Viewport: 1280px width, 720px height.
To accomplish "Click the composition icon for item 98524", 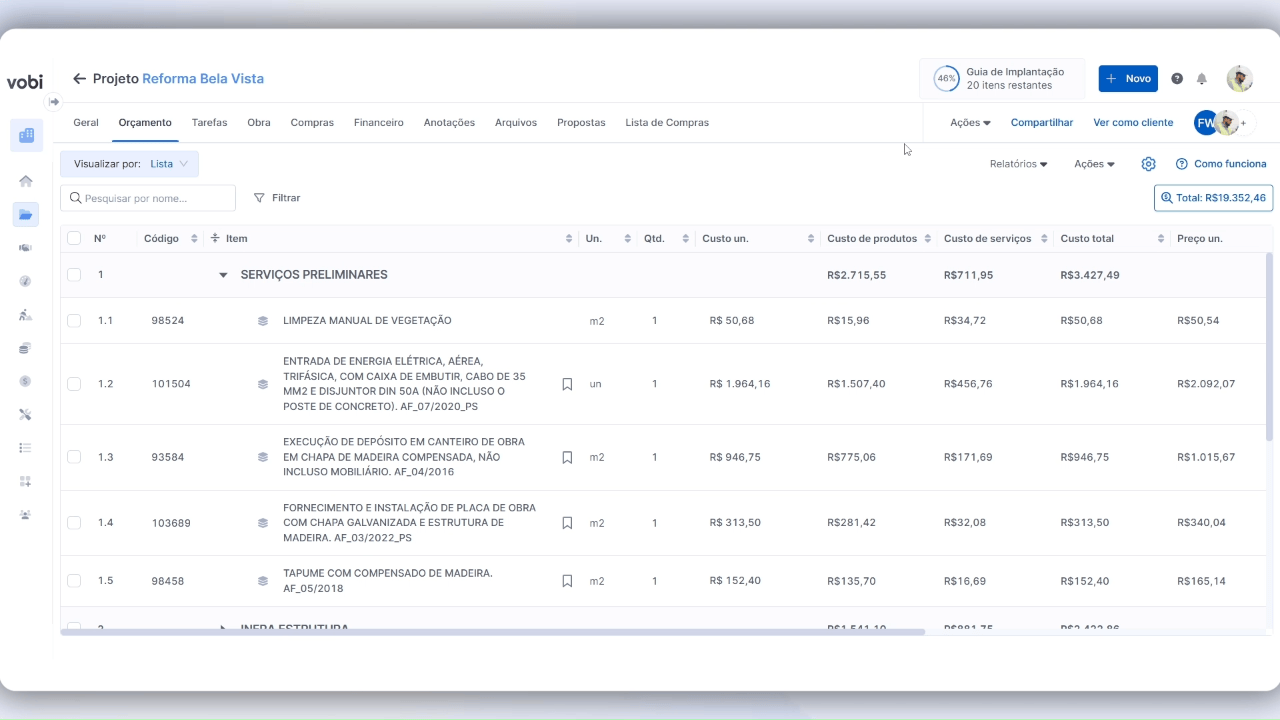I will [x=263, y=321].
